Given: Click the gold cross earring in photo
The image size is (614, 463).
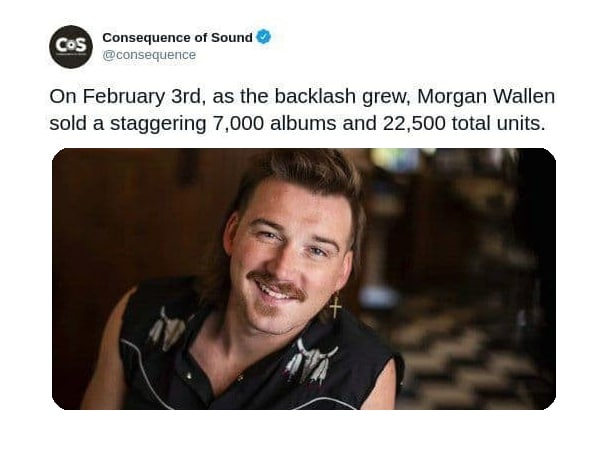Looking at the screenshot, I should pos(336,306).
